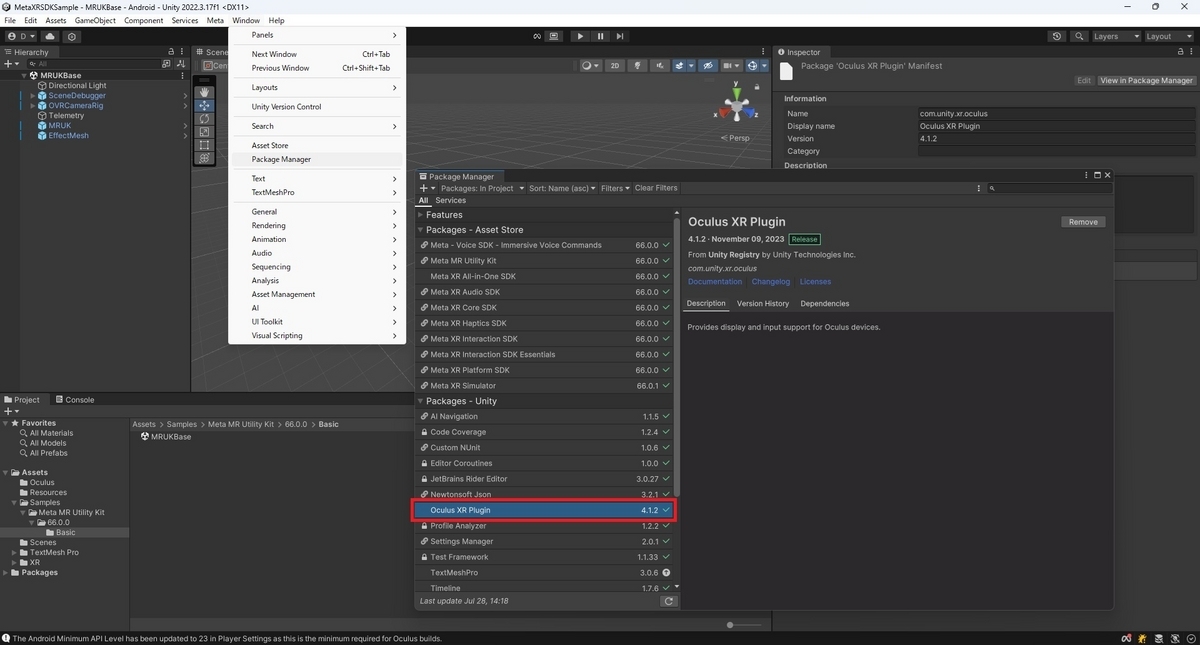Viewport: 1200px width, 645px height.
Task: Select the EffectMesh prefab in Hierarchy
Action: coord(68,136)
